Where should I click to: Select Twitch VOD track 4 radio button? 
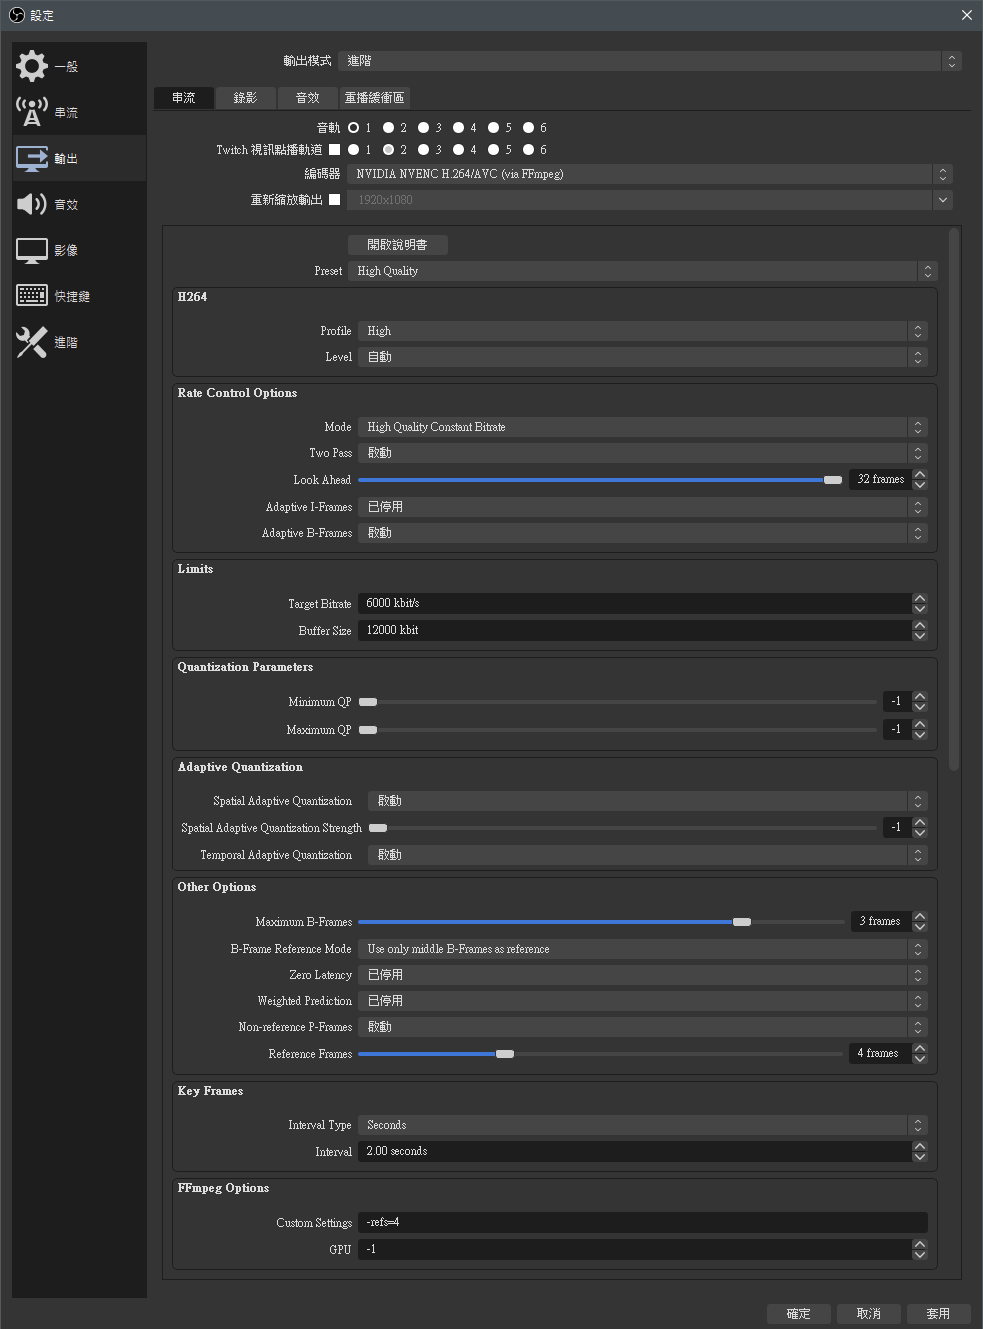tap(458, 150)
